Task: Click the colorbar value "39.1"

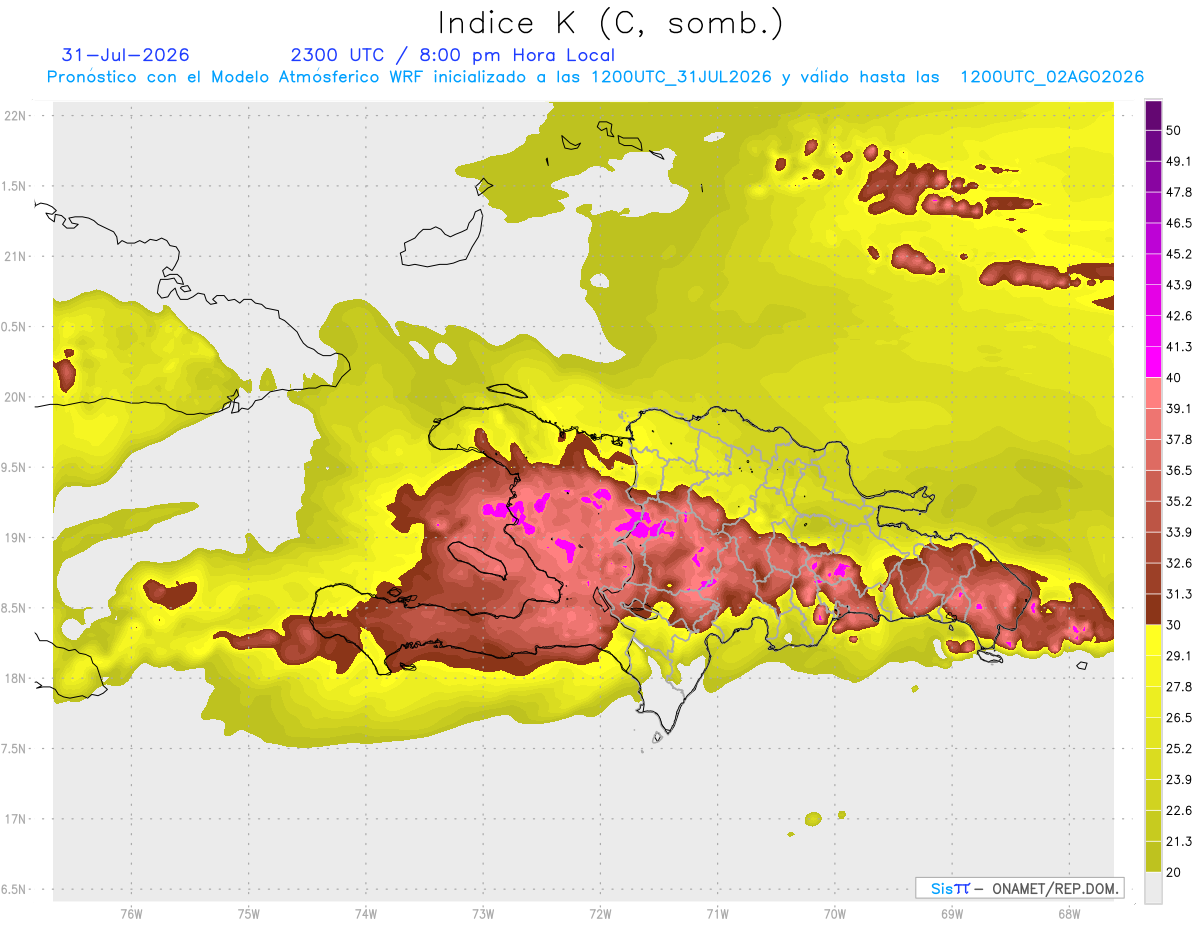Action: [1178, 409]
